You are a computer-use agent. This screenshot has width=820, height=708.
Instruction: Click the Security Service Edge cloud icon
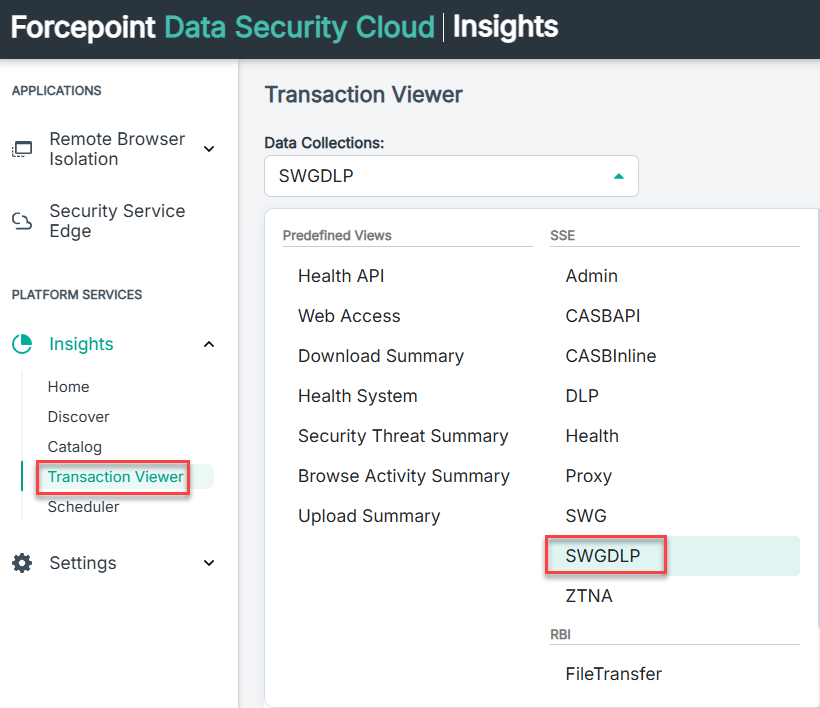click(21, 221)
